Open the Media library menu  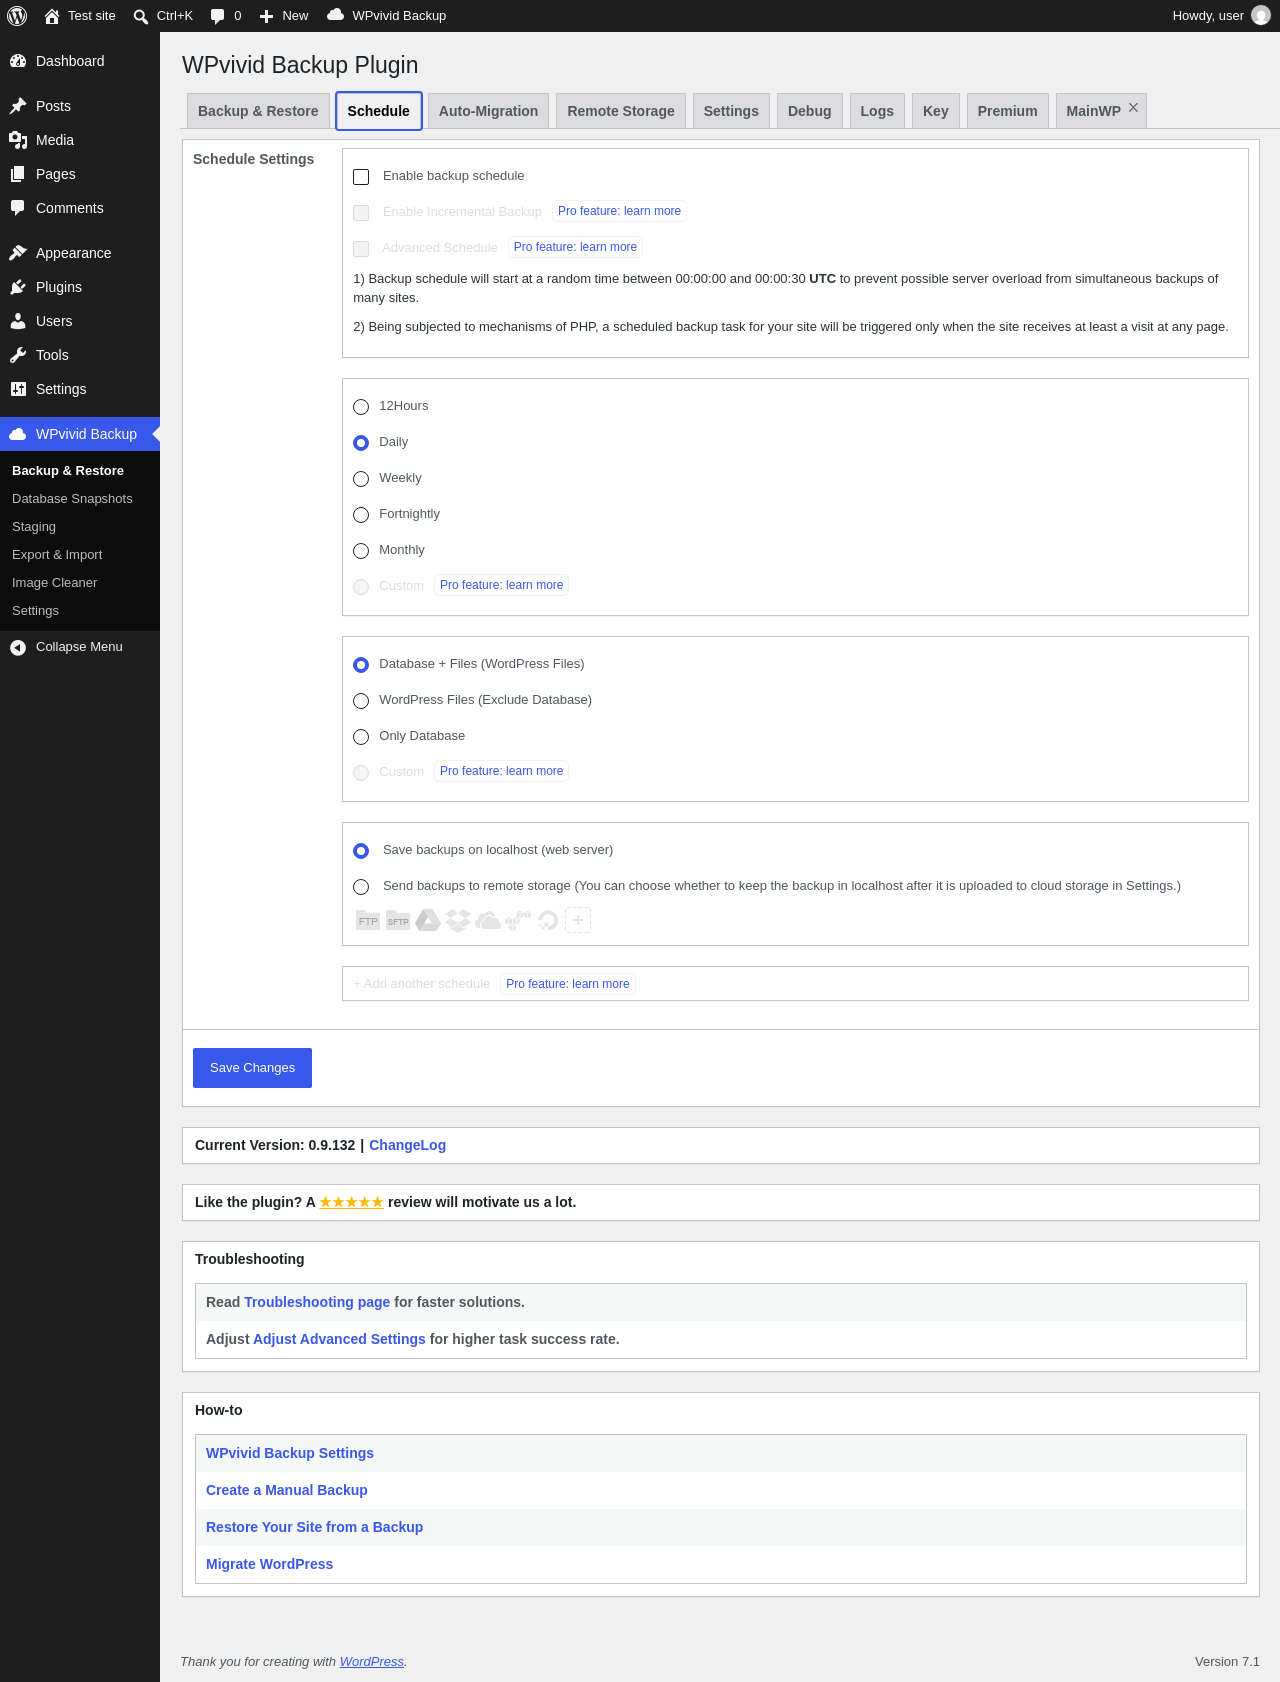[80, 140]
